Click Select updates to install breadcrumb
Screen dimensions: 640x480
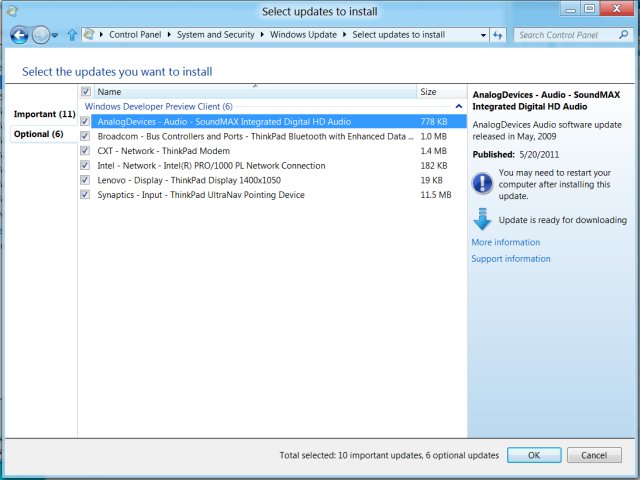399,35
